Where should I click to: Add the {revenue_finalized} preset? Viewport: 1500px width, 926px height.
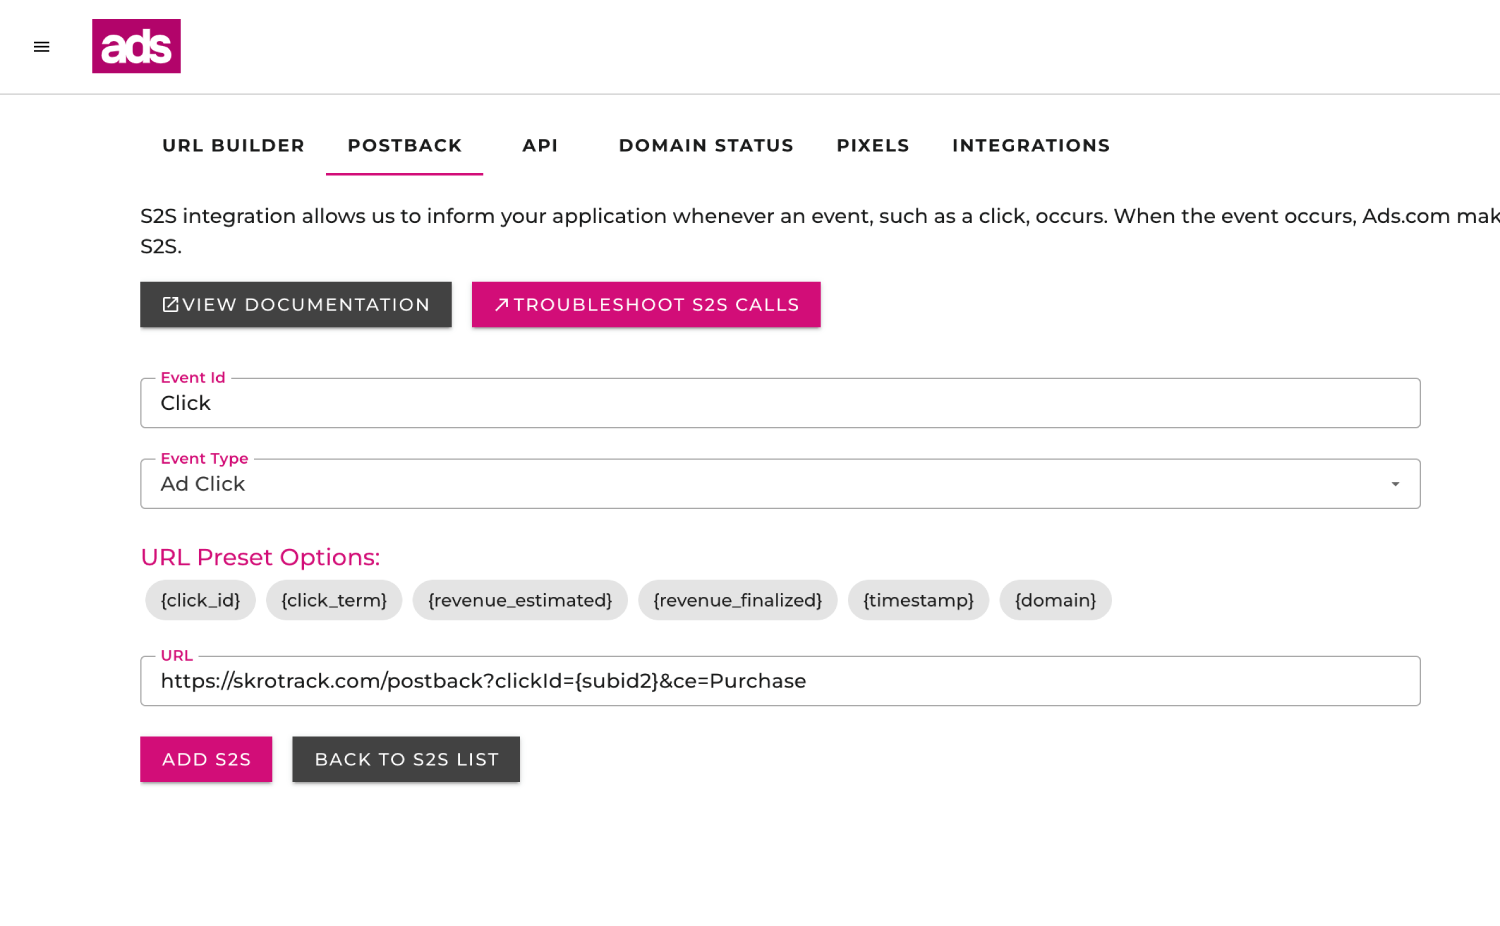pyautogui.click(x=738, y=600)
